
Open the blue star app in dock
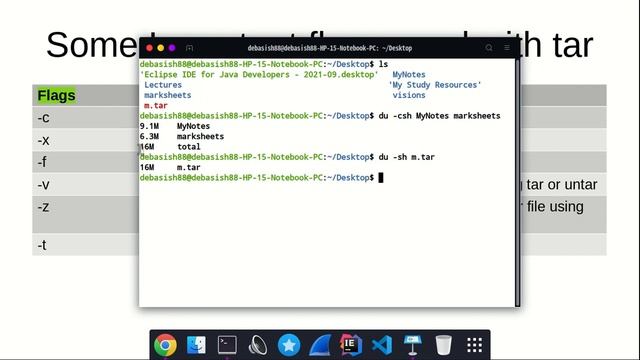point(289,345)
